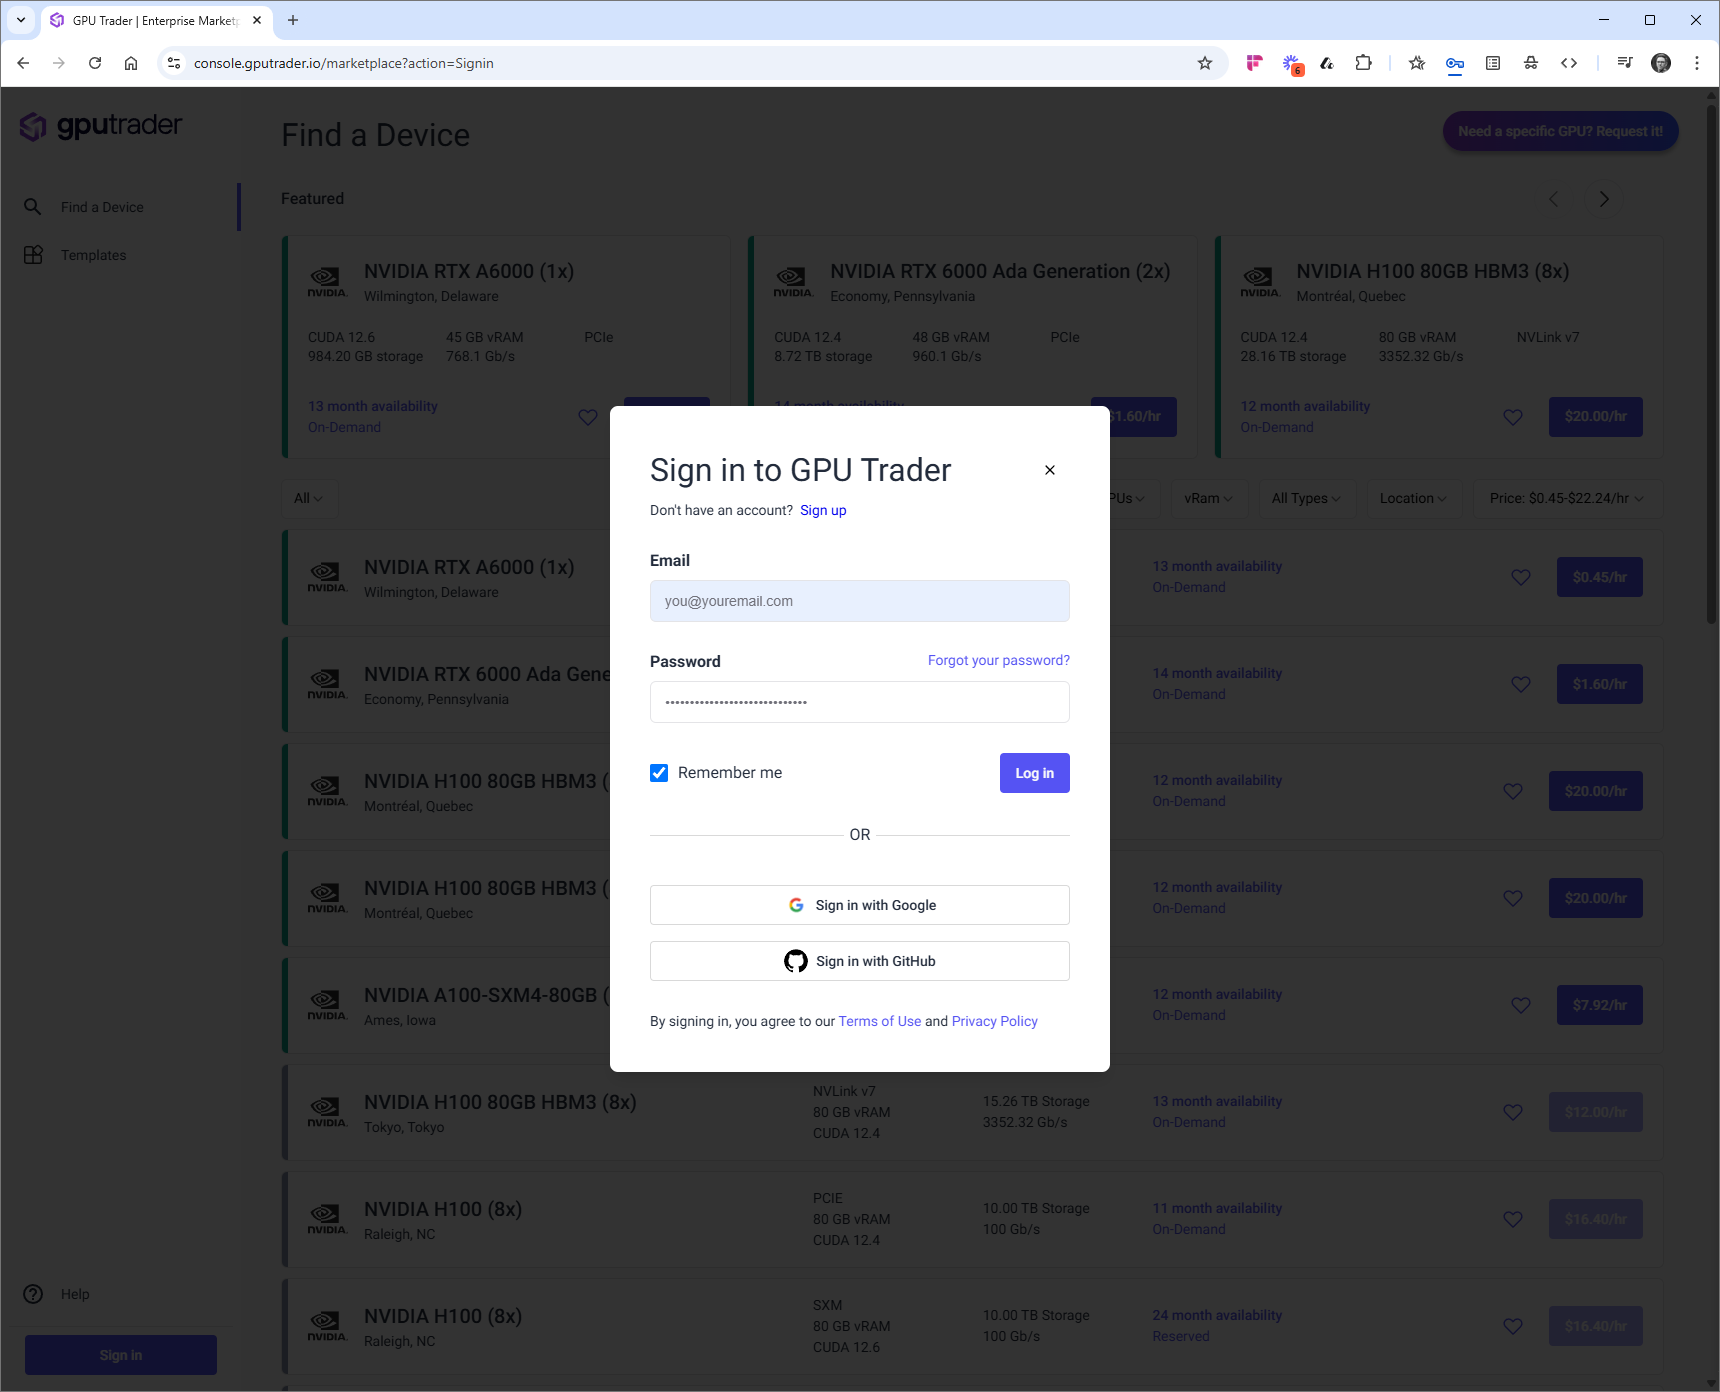
Task: Select the GPU Trader browser tab
Action: point(157,20)
